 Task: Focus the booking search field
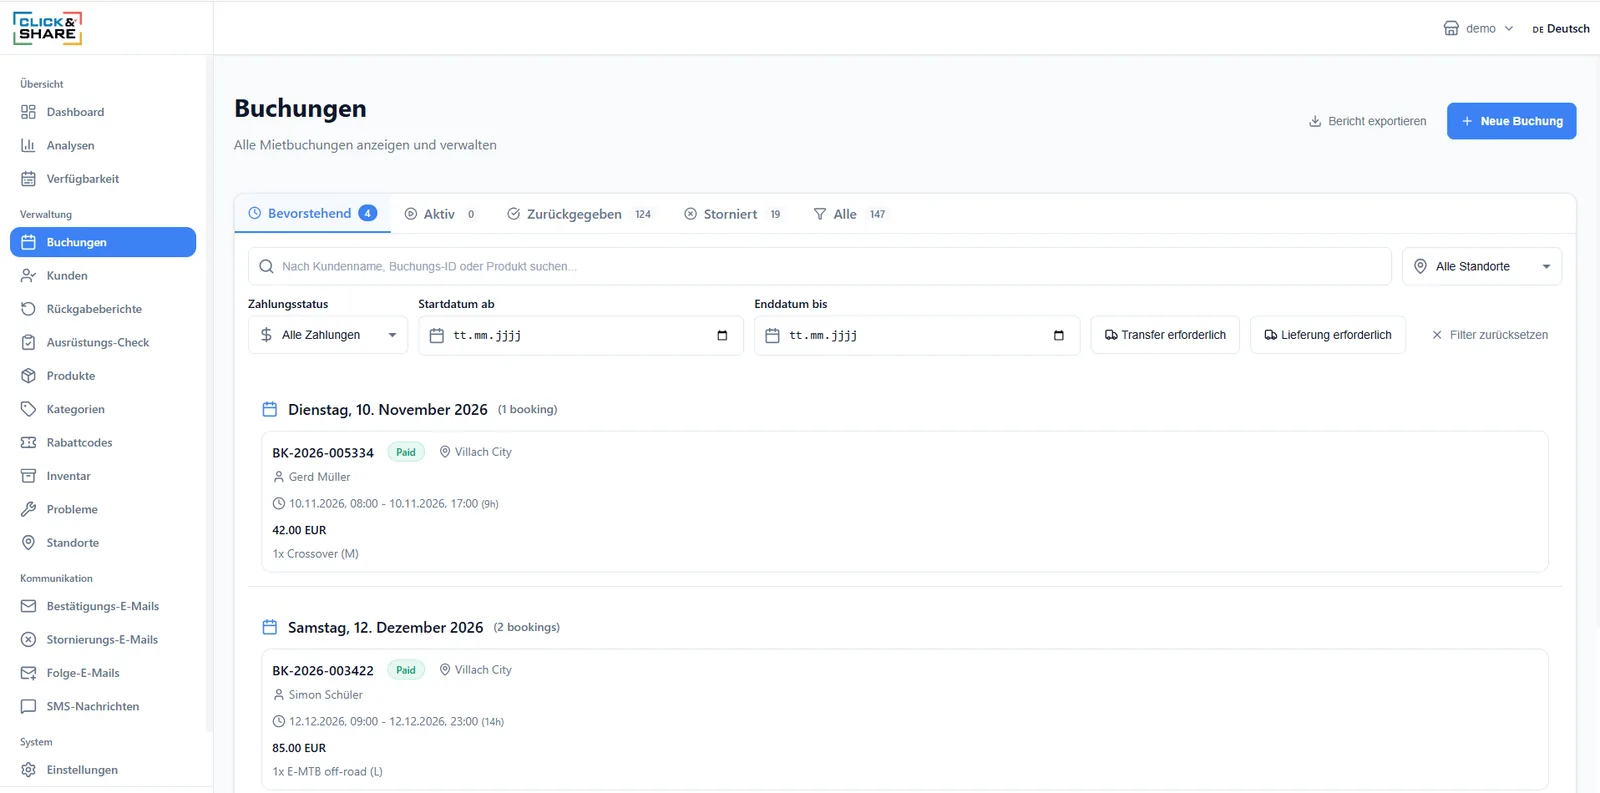(x=819, y=266)
